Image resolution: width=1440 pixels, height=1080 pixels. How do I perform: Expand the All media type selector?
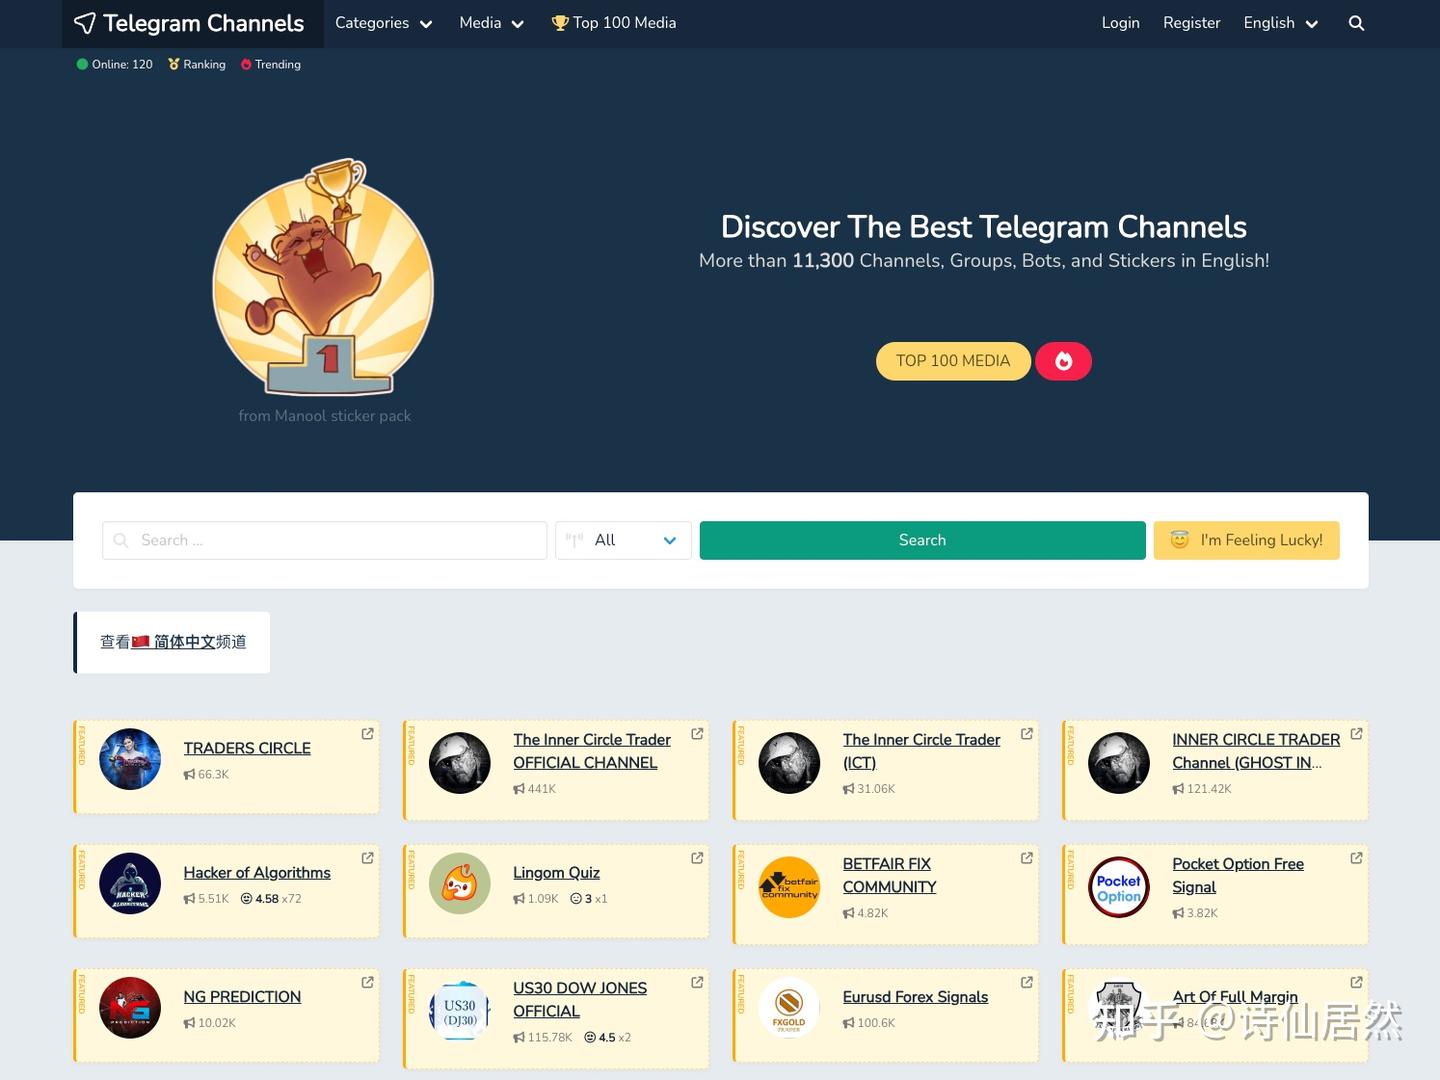click(622, 540)
